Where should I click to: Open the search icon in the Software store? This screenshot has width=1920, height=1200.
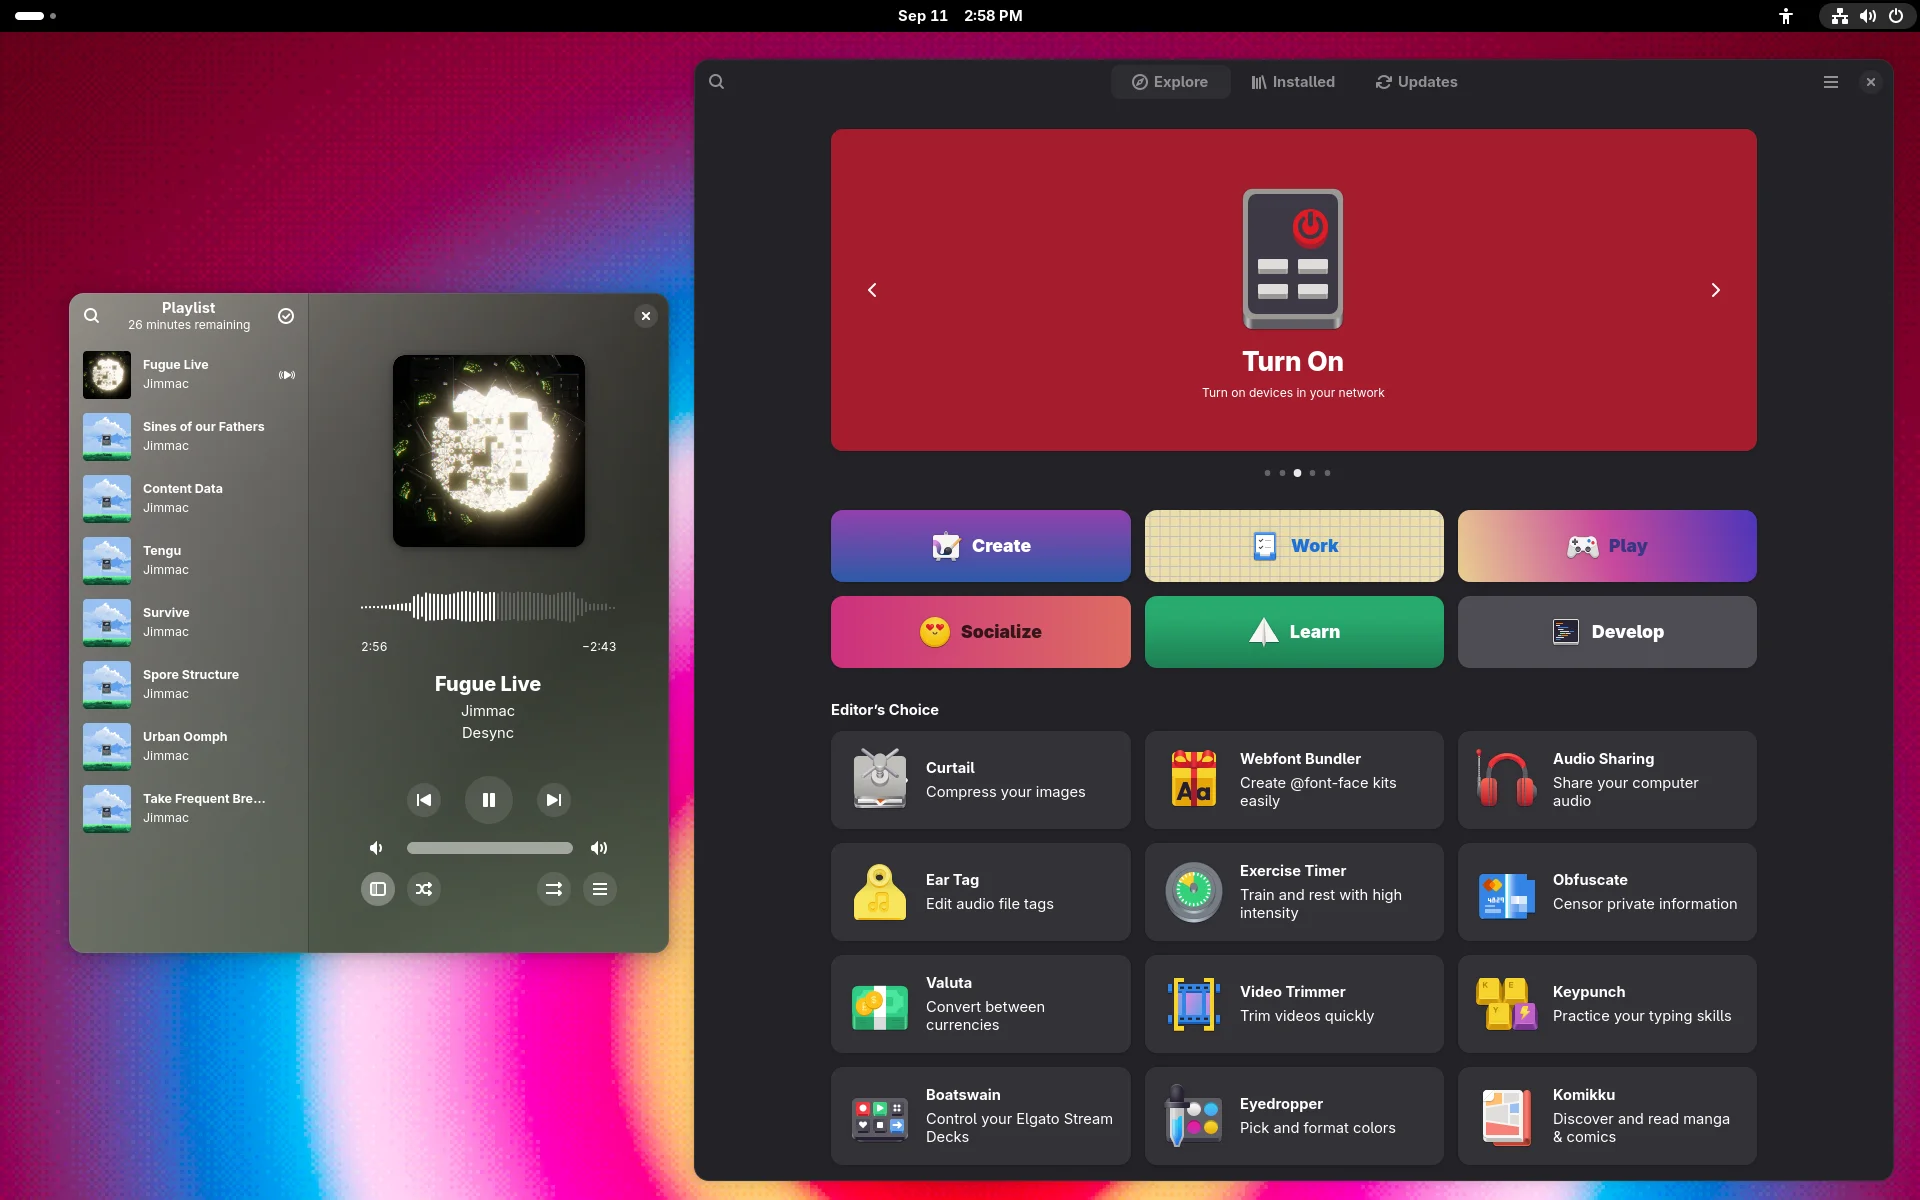(x=716, y=81)
